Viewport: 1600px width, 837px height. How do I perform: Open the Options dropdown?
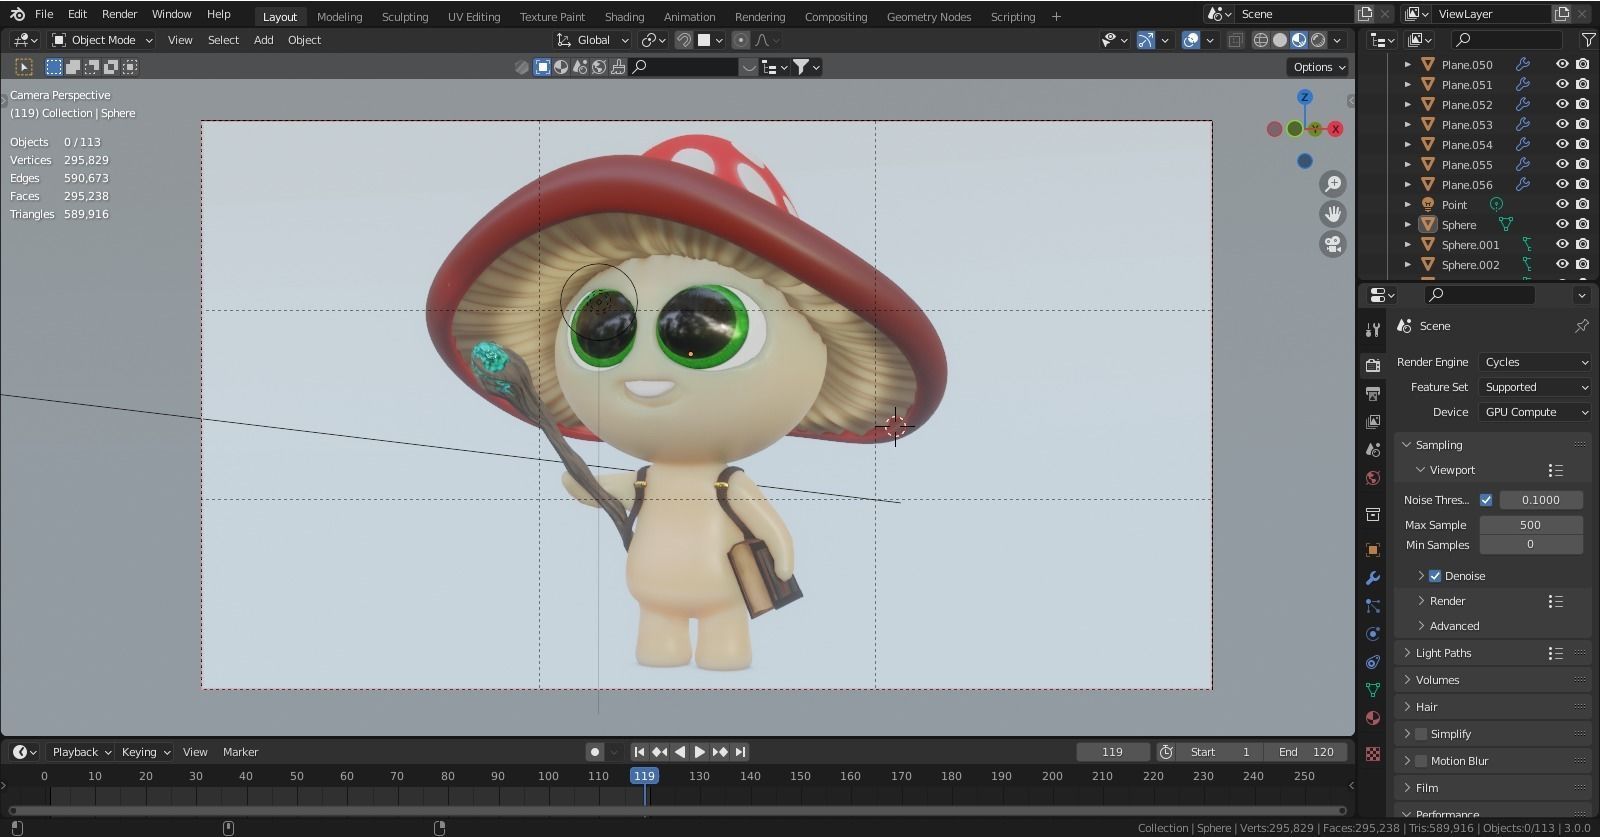tap(1318, 67)
